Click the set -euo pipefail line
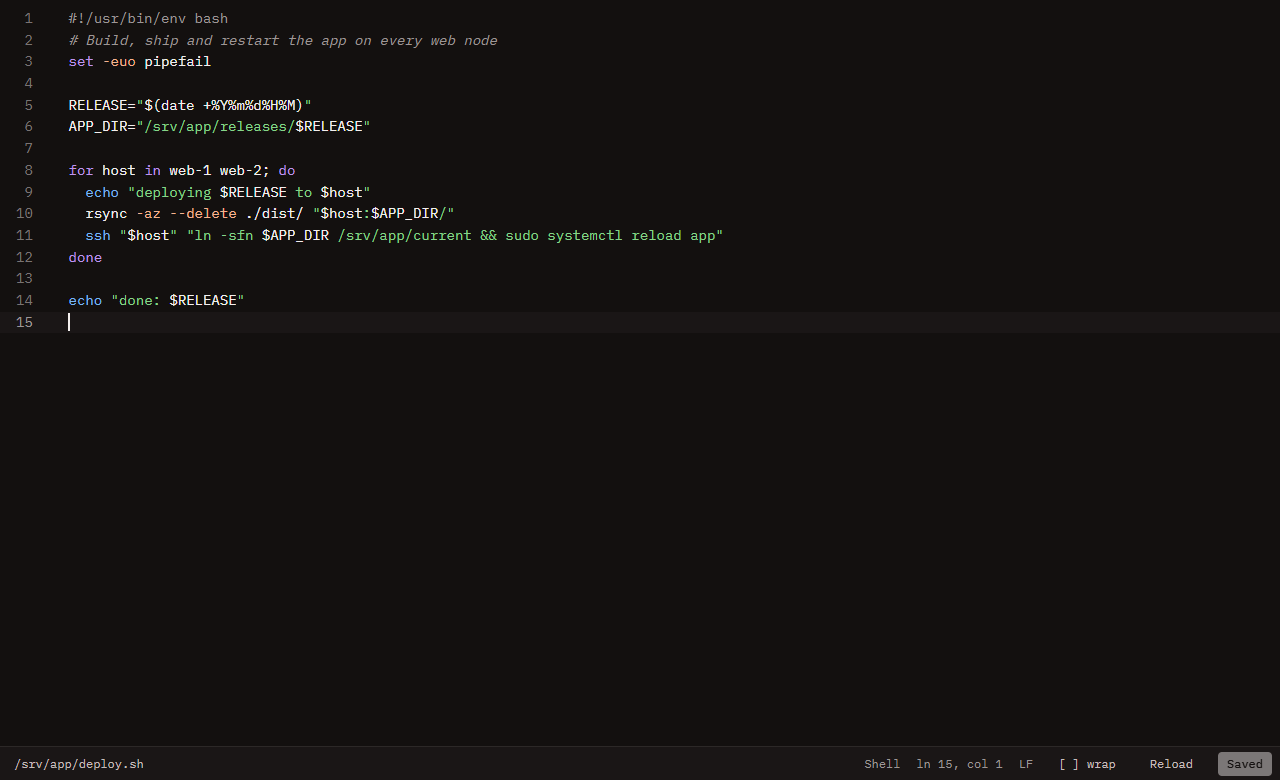 tap(140, 61)
